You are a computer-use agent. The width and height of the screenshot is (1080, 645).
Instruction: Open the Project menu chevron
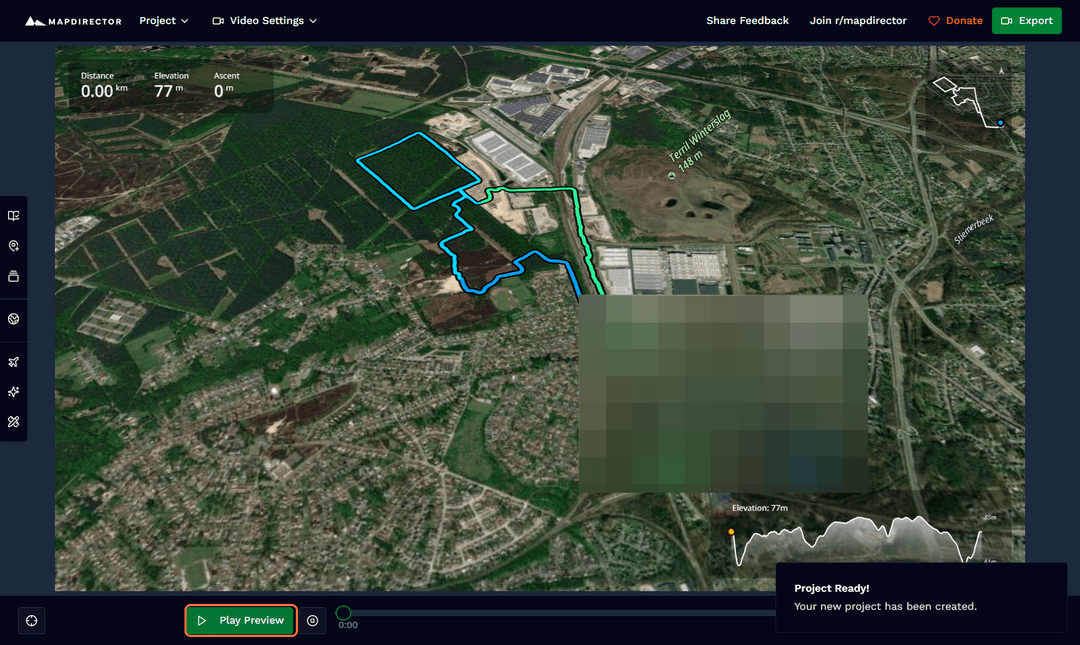(186, 20)
